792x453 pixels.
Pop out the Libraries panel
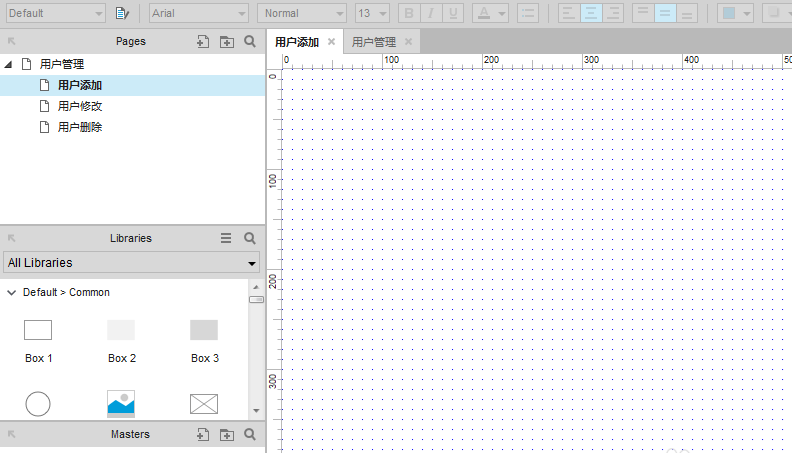point(12,238)
